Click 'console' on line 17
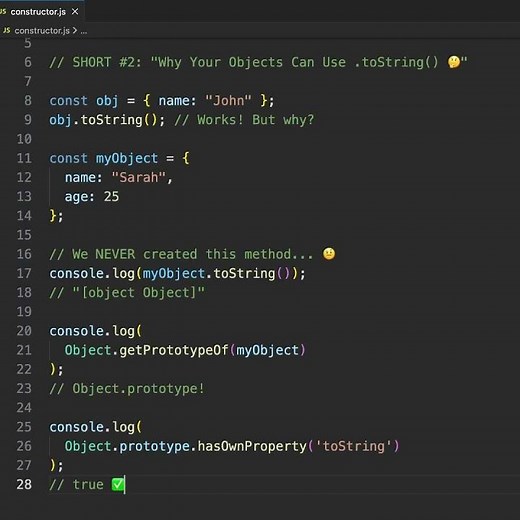Screen dimensions: 520x520 (x=76, y=274)
